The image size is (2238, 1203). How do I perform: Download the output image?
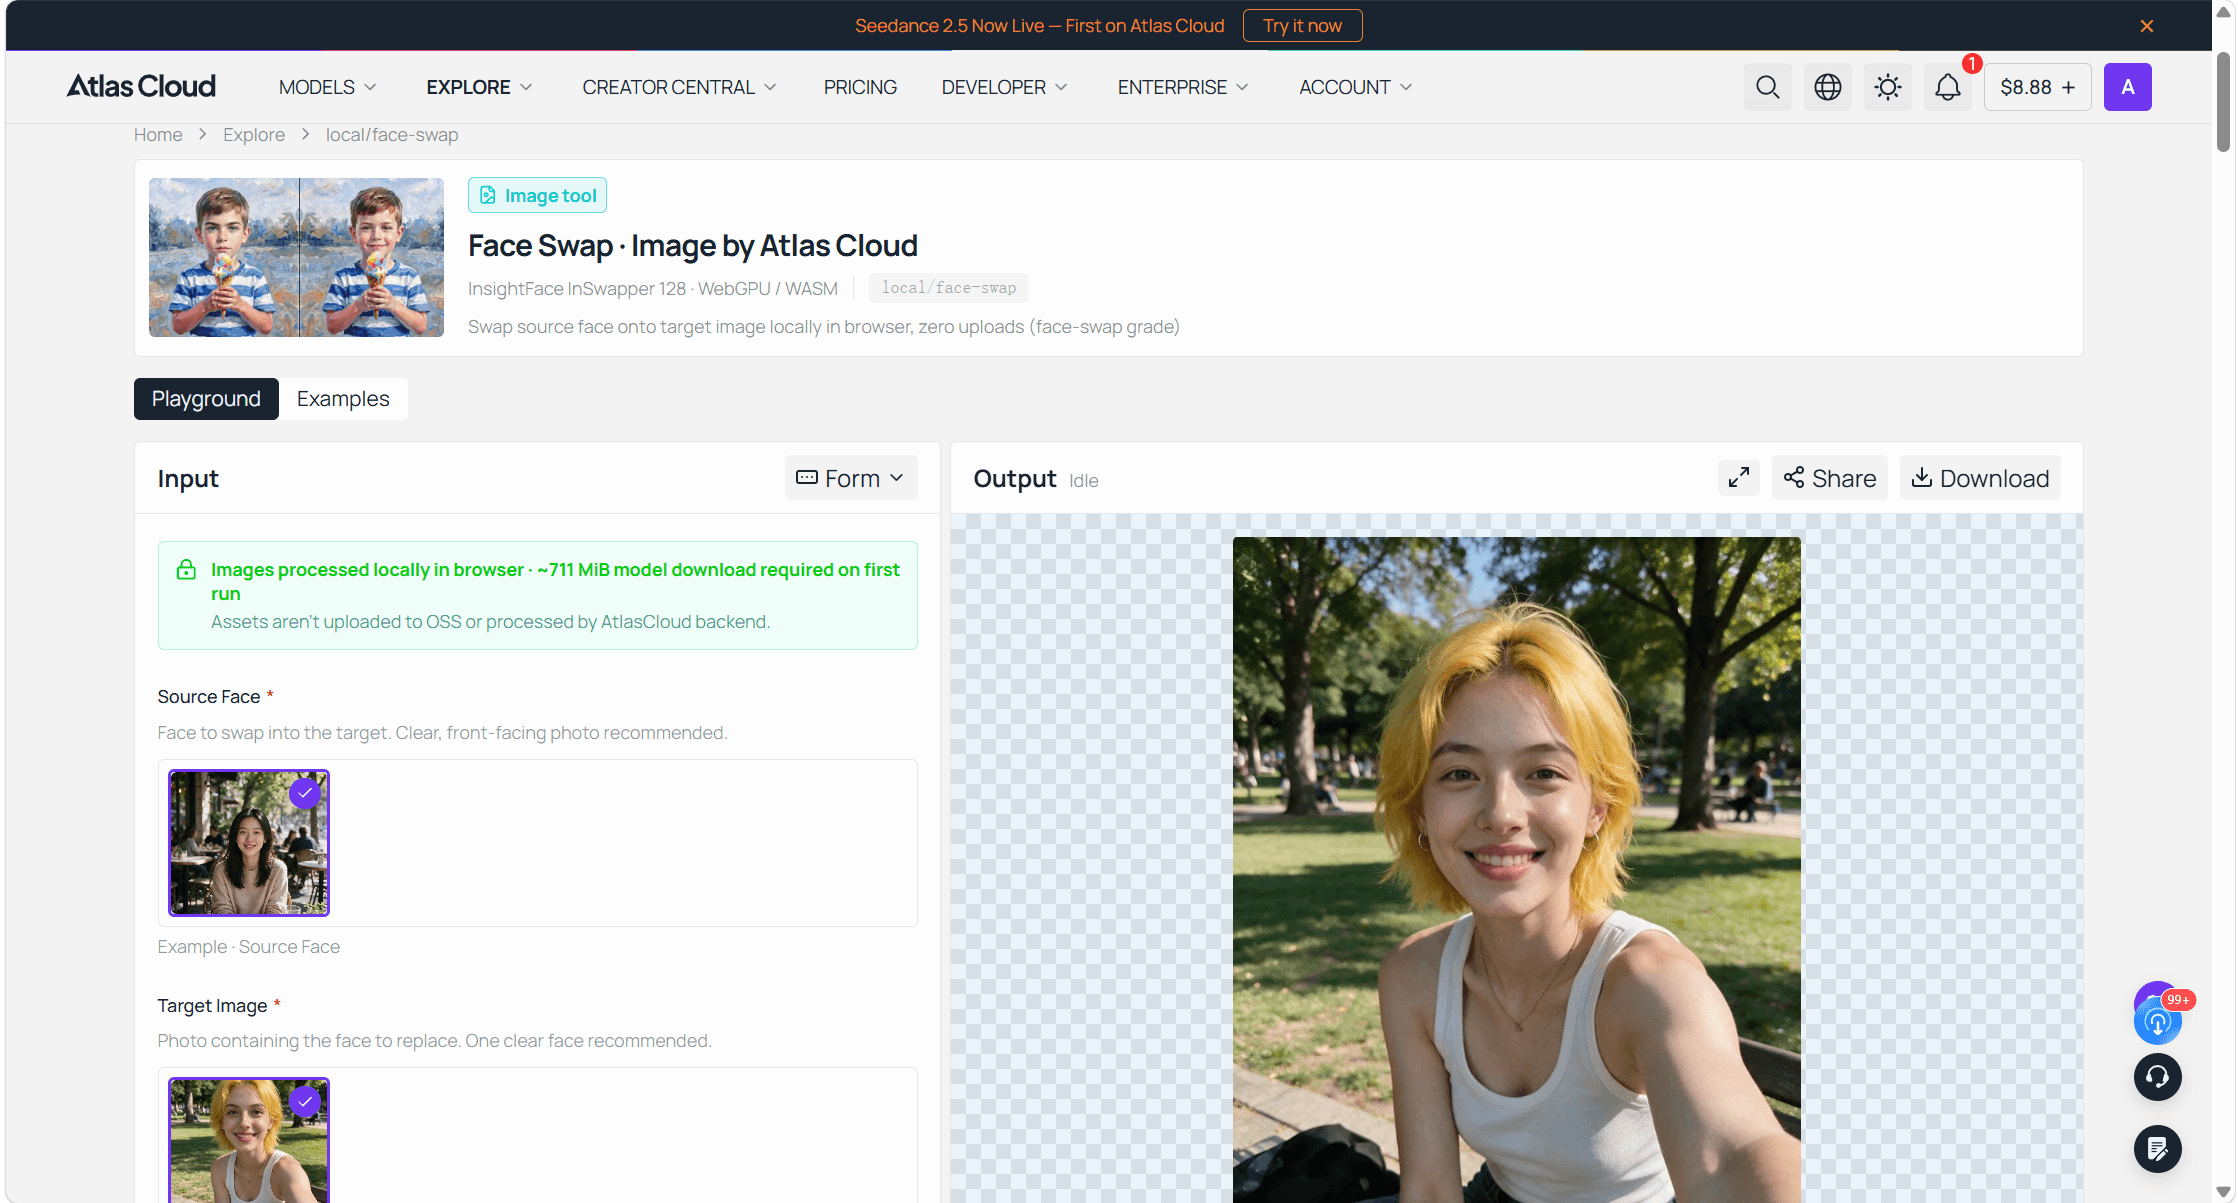(x=1980, y=478)
